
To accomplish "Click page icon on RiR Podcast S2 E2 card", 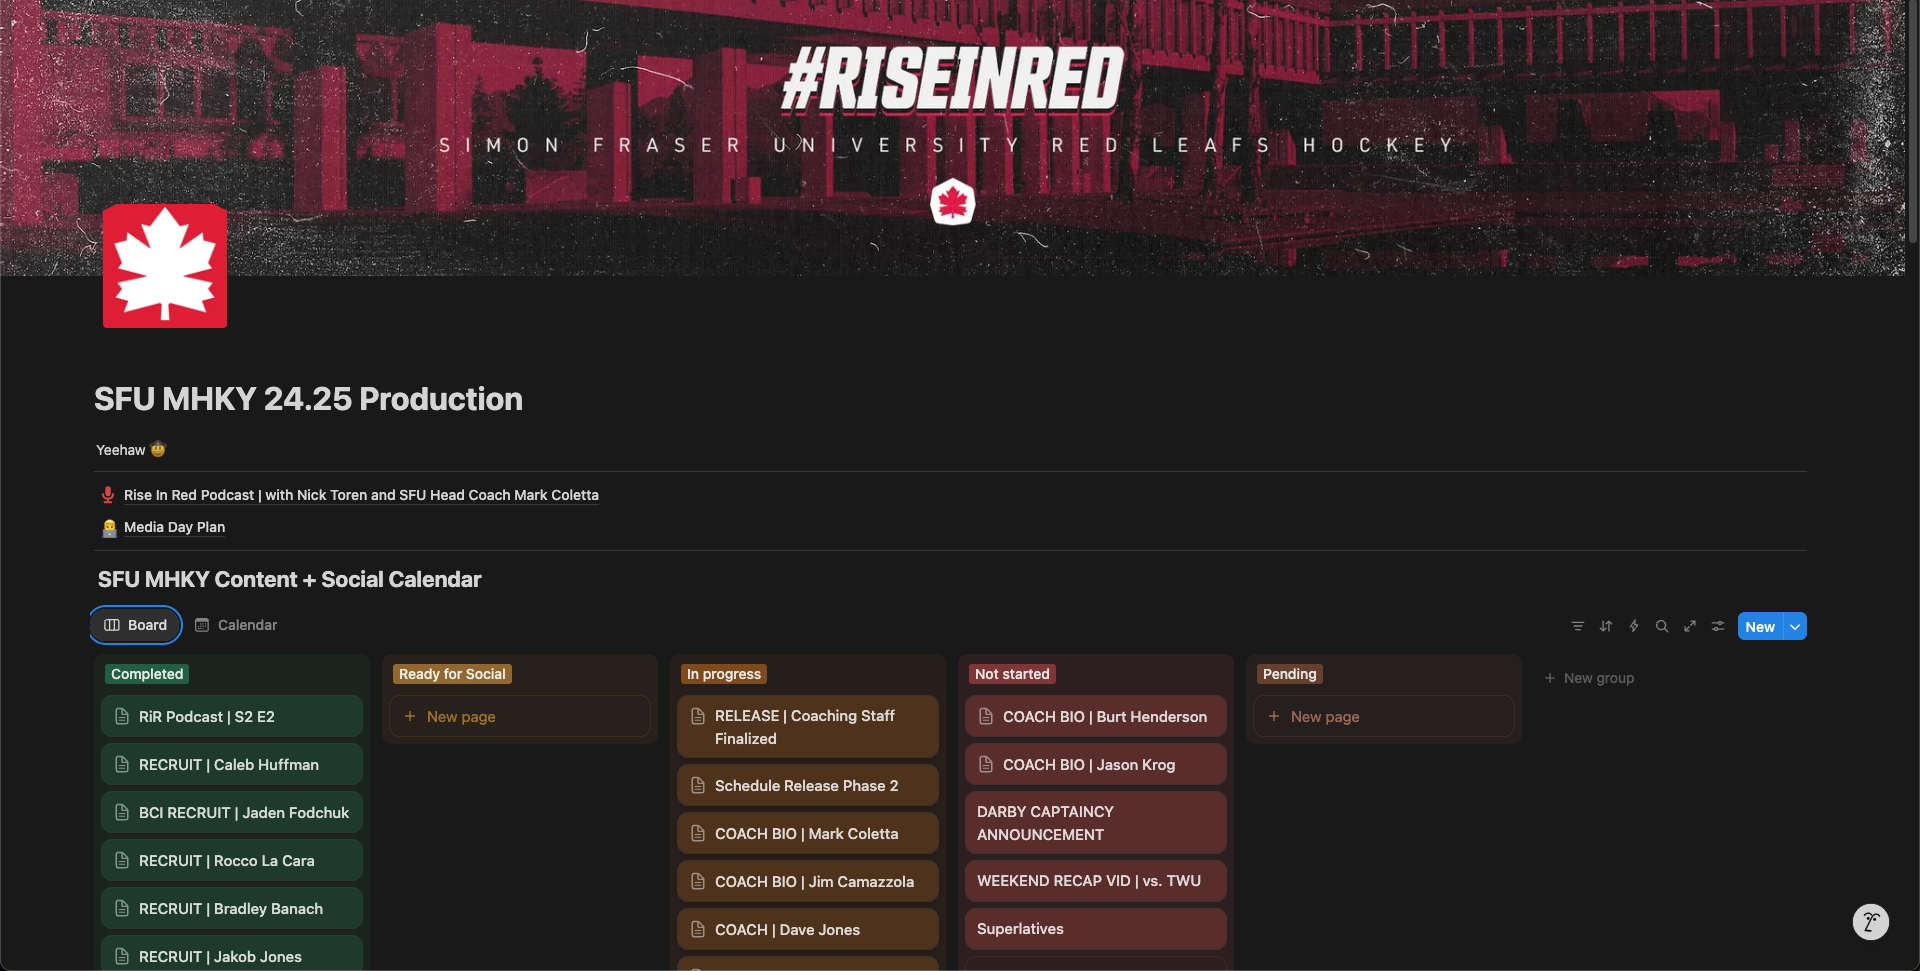I will (x=122, y=716).
